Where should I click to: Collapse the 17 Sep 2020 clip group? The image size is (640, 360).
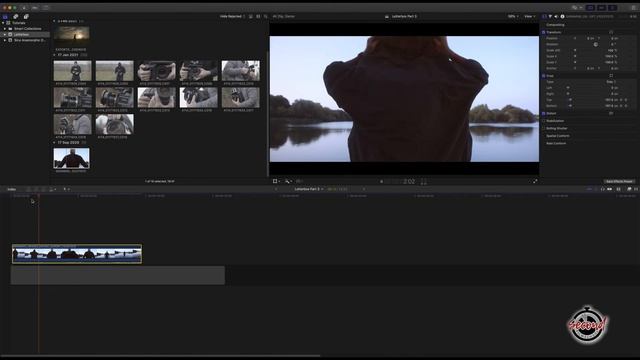click(x=54, y=142)
